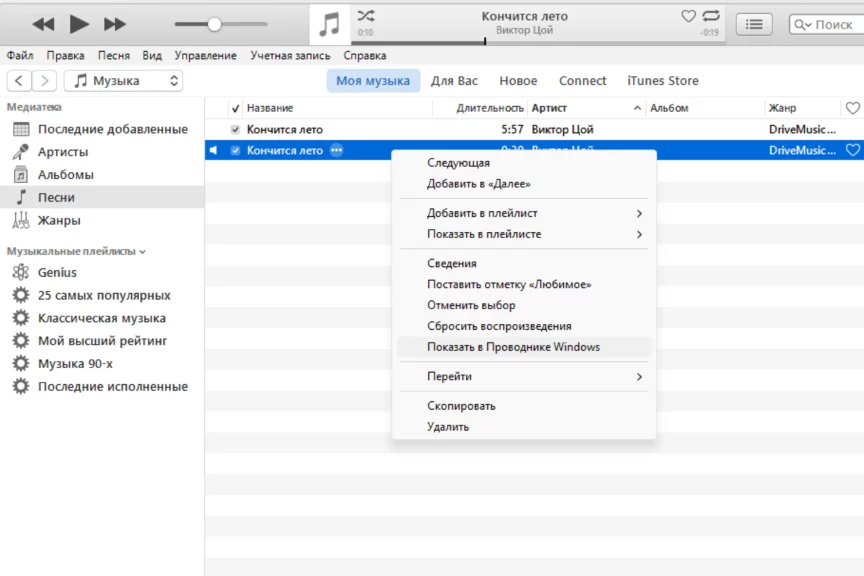Switch to the iTunes Store tab
Viewport: 864px width, 576px height.
point(662,81)
